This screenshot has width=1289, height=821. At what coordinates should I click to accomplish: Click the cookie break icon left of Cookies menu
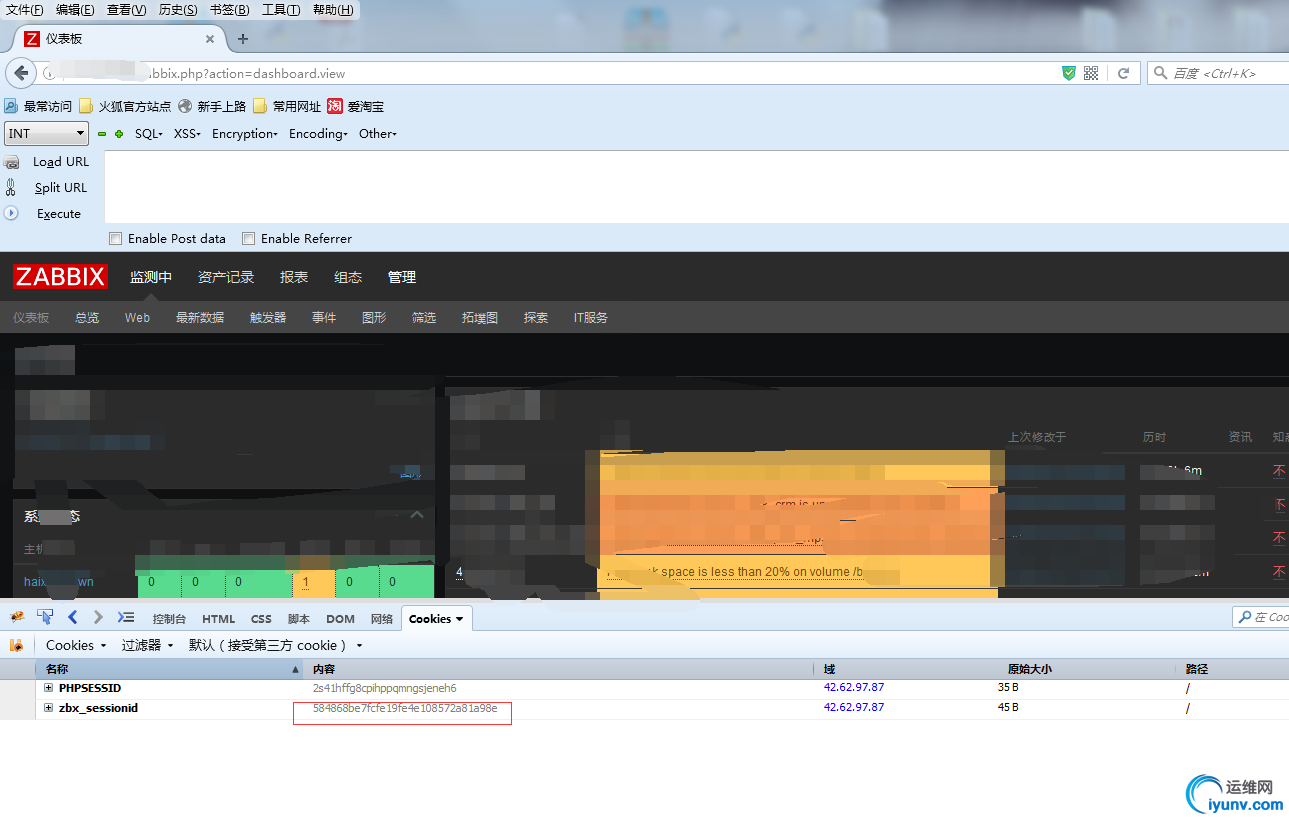(16, 645)
